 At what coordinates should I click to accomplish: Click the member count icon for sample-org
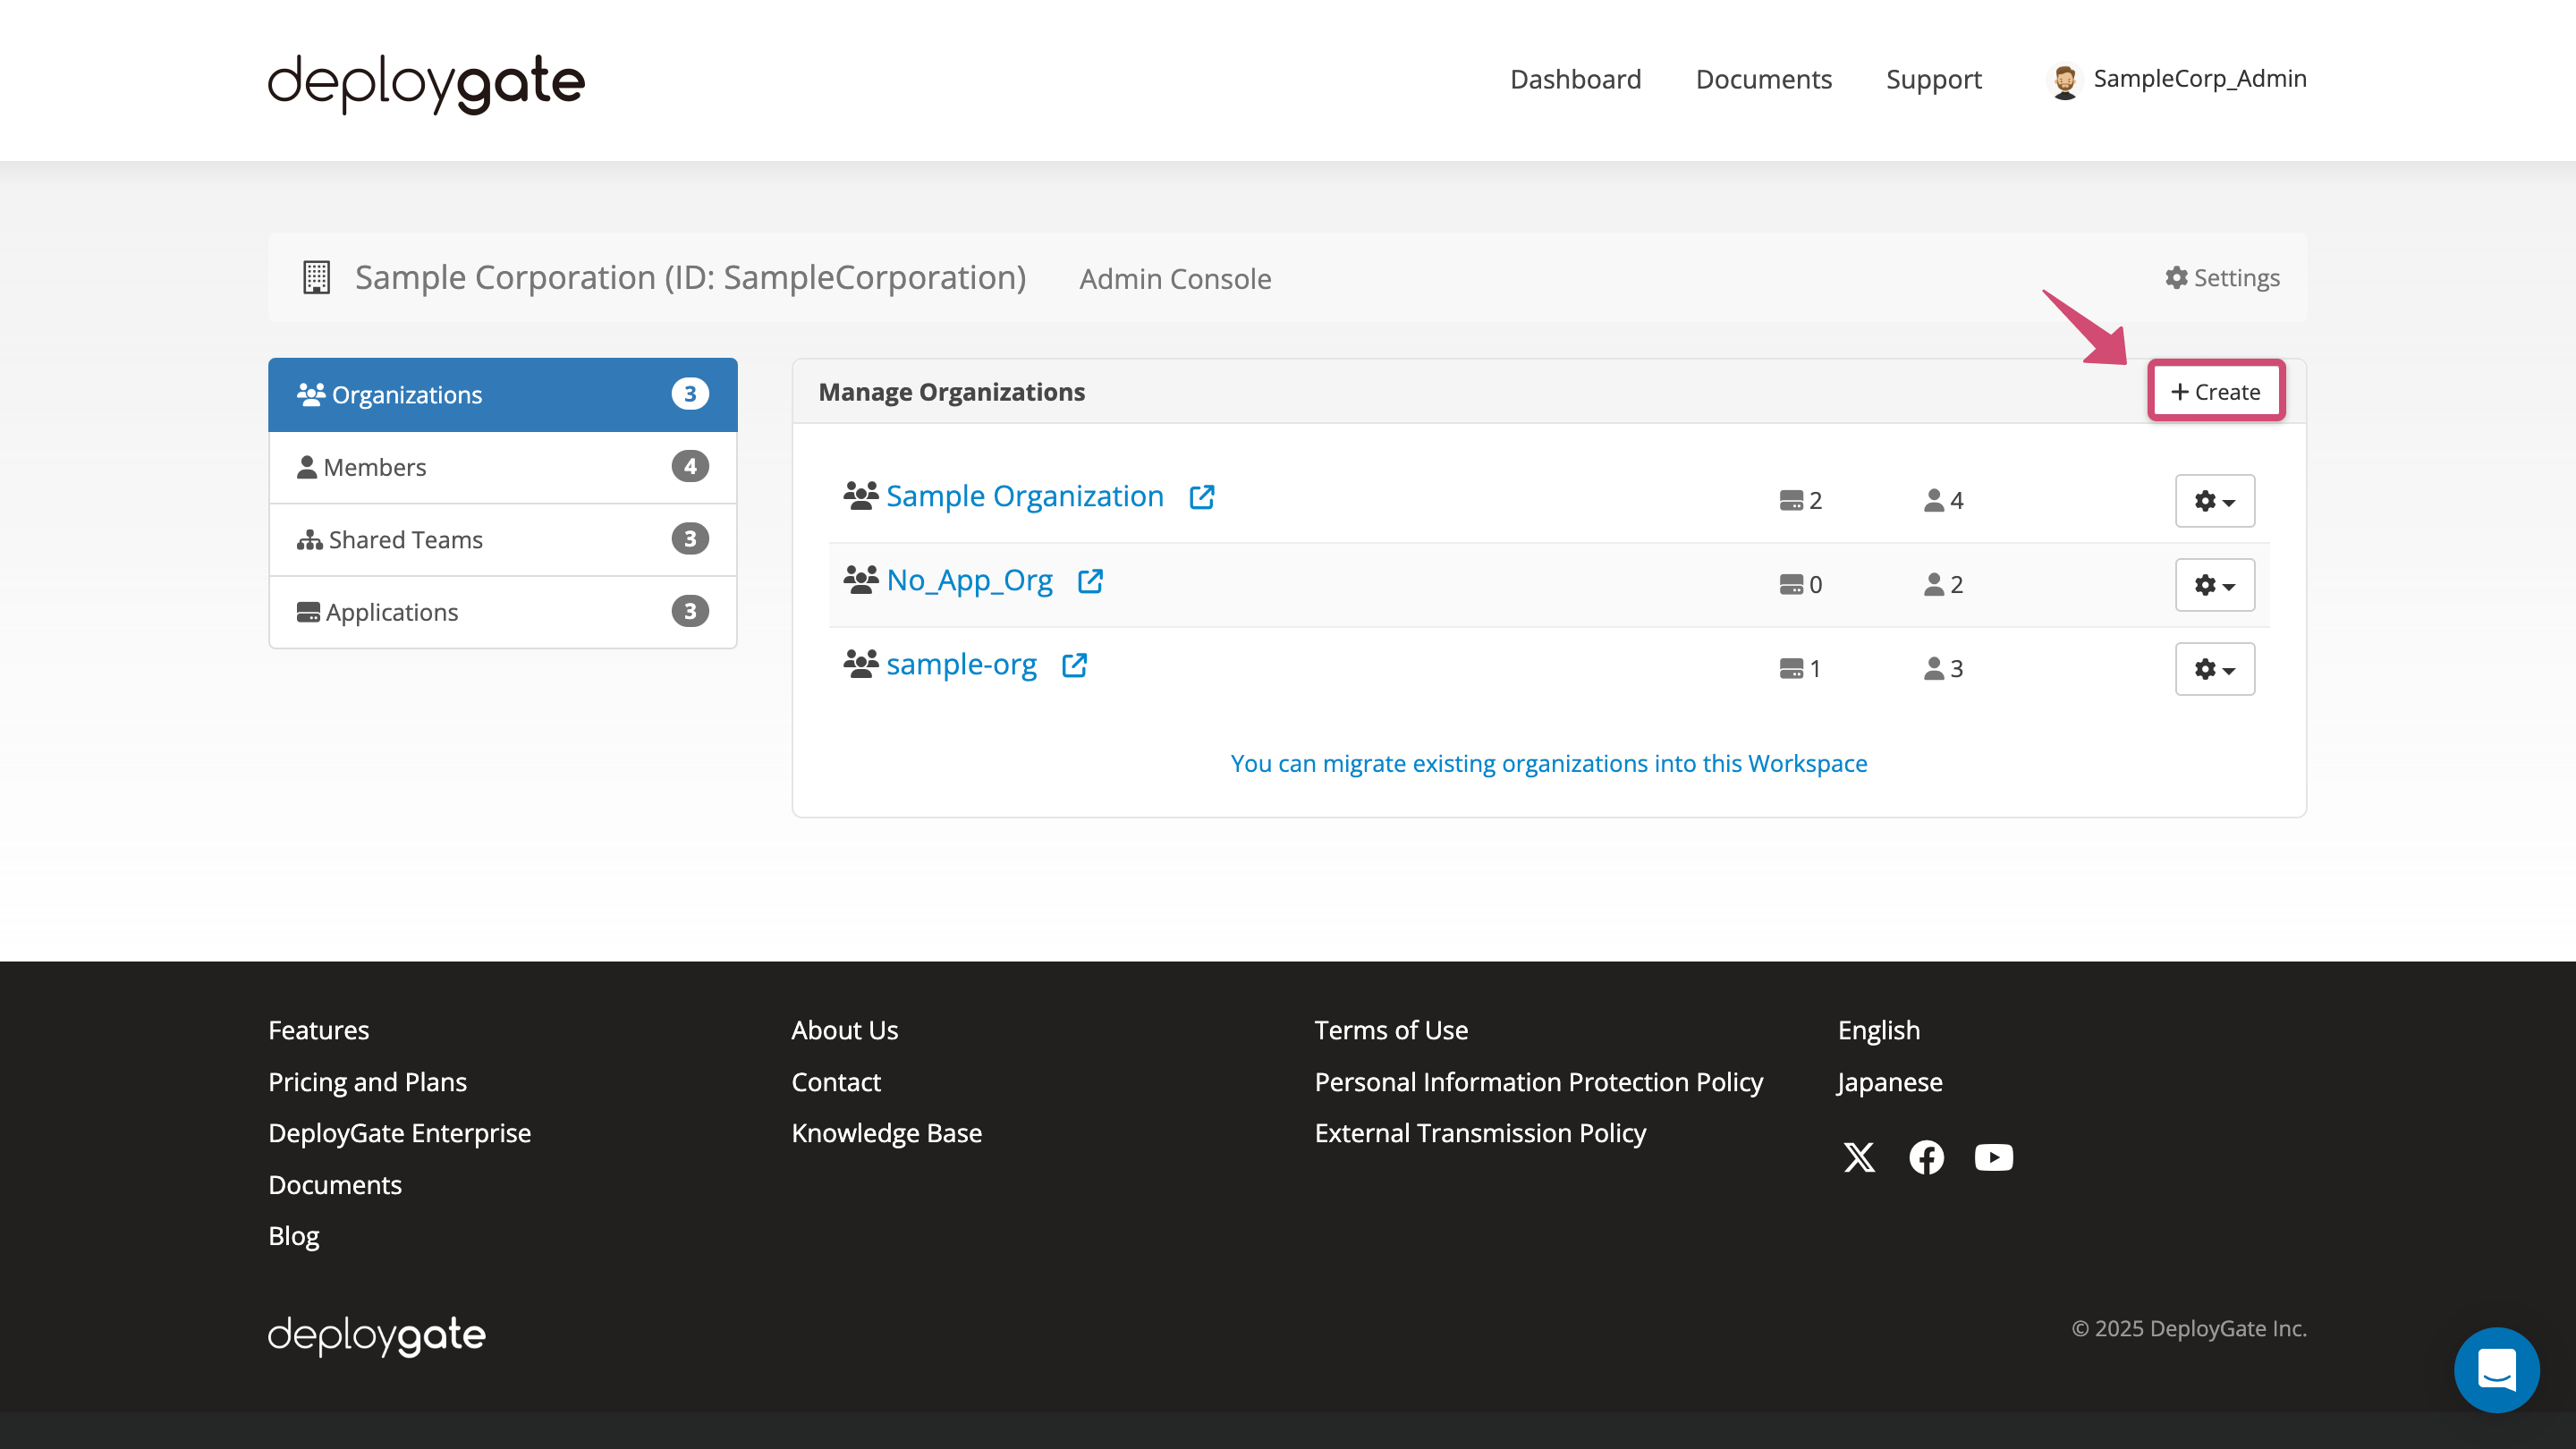[1934, 668]
